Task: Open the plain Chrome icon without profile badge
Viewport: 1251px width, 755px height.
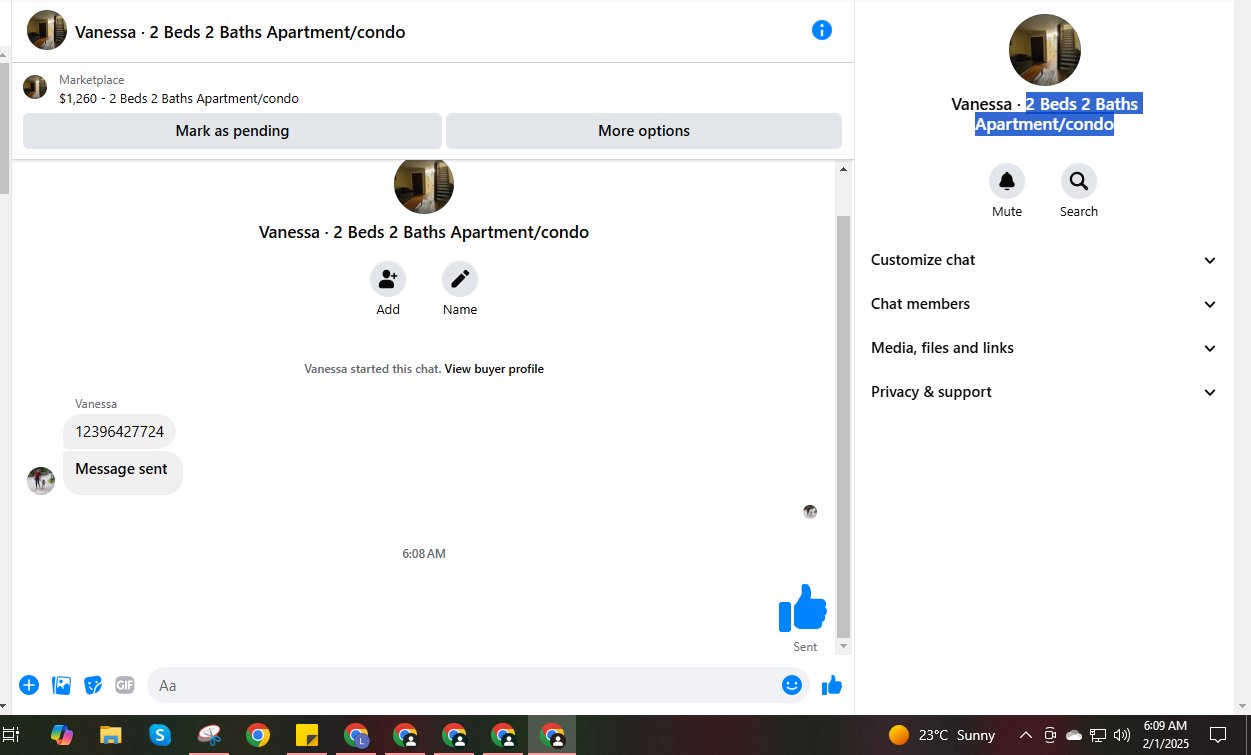Action: [x=258, y=735]
